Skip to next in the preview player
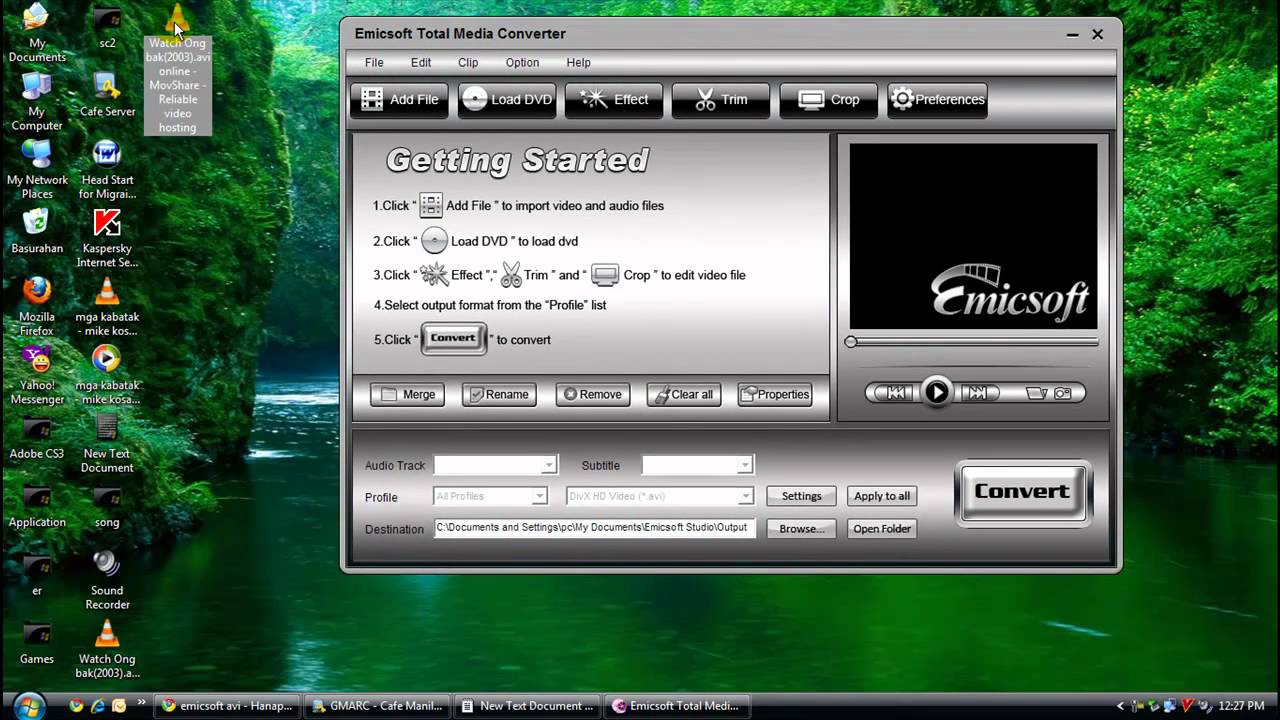1280x720 pixels. [x=978, y=393]
